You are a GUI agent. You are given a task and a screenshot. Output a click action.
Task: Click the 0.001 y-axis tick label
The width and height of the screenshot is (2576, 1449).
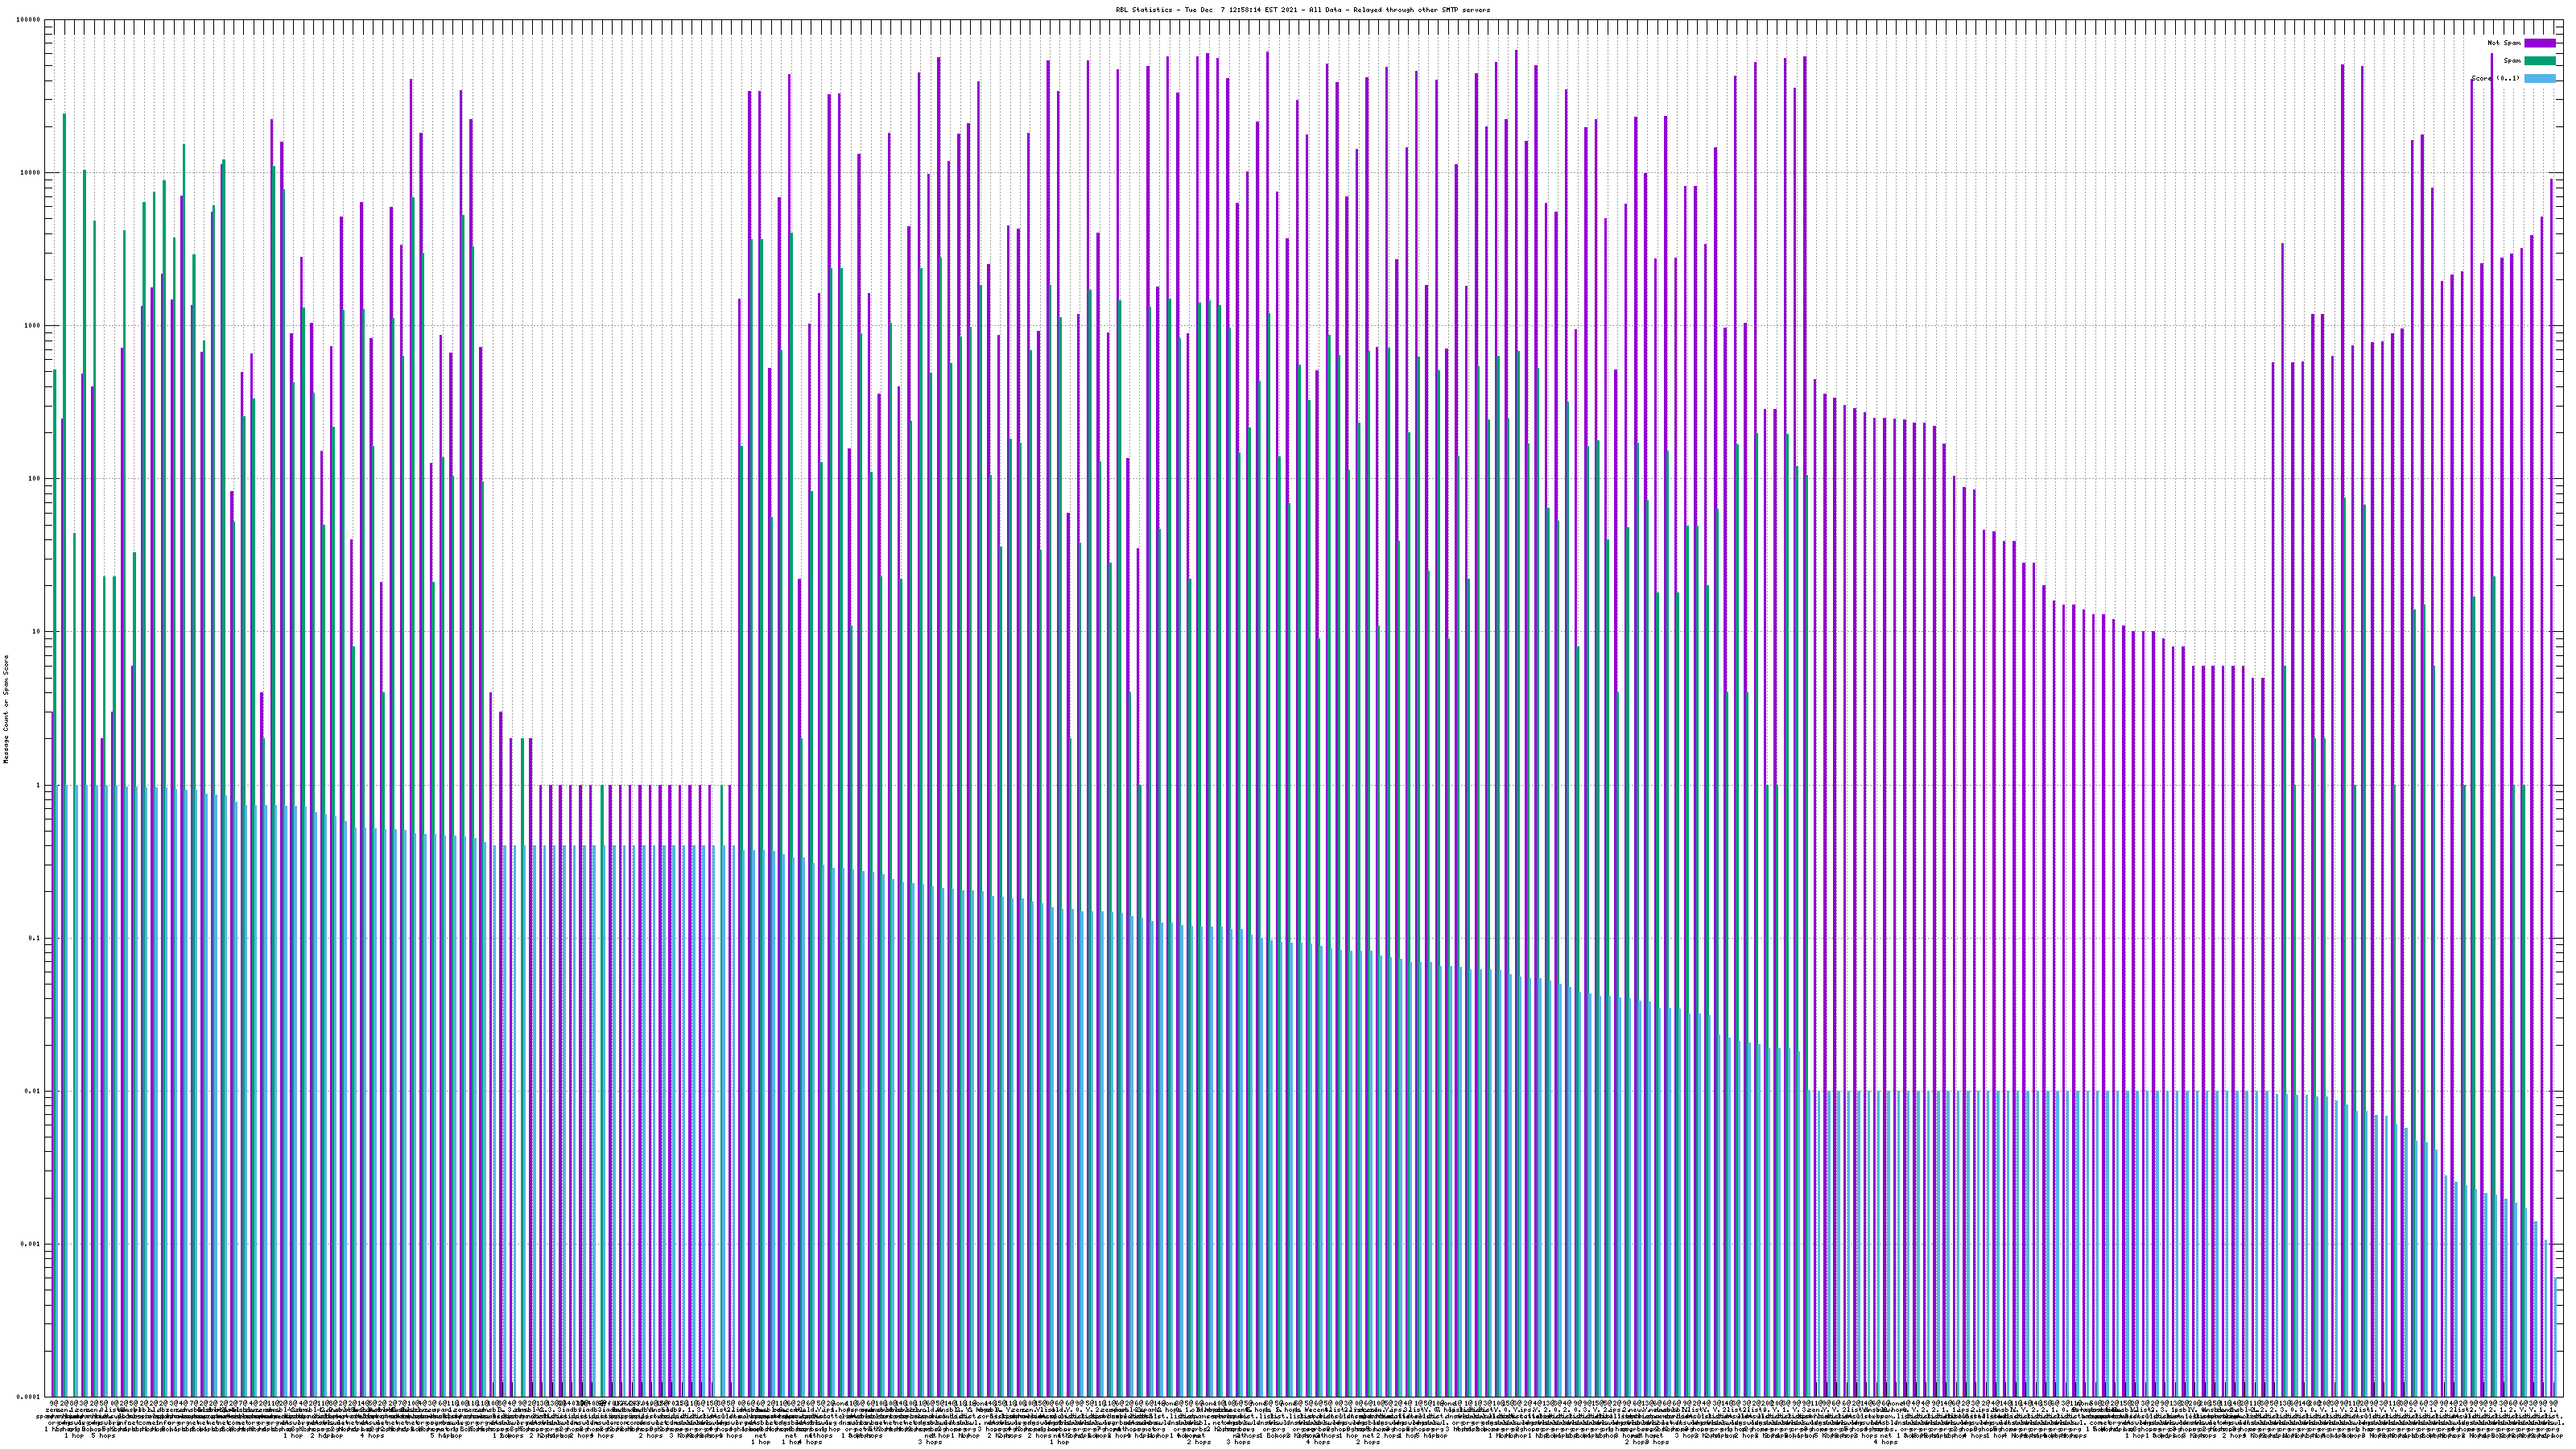[x=31, y=1244]
